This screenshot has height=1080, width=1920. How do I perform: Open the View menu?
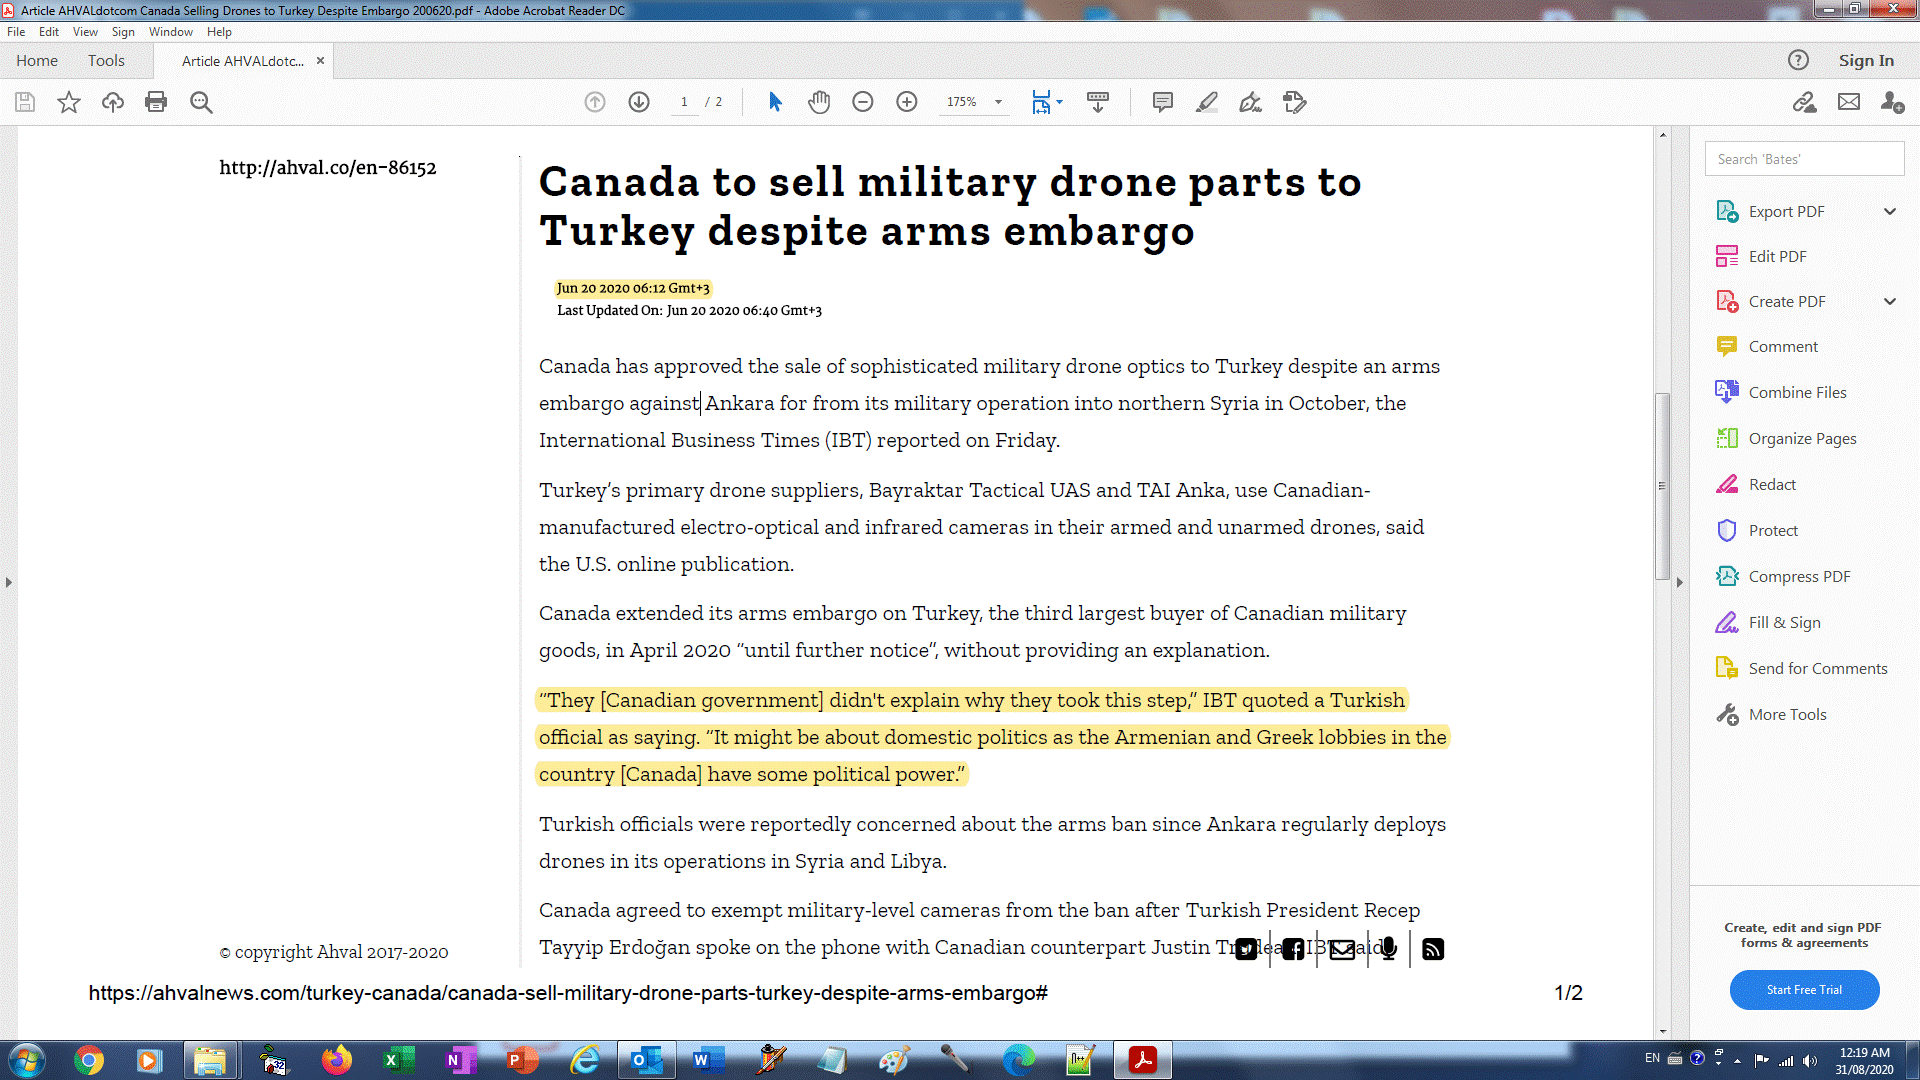85,32
